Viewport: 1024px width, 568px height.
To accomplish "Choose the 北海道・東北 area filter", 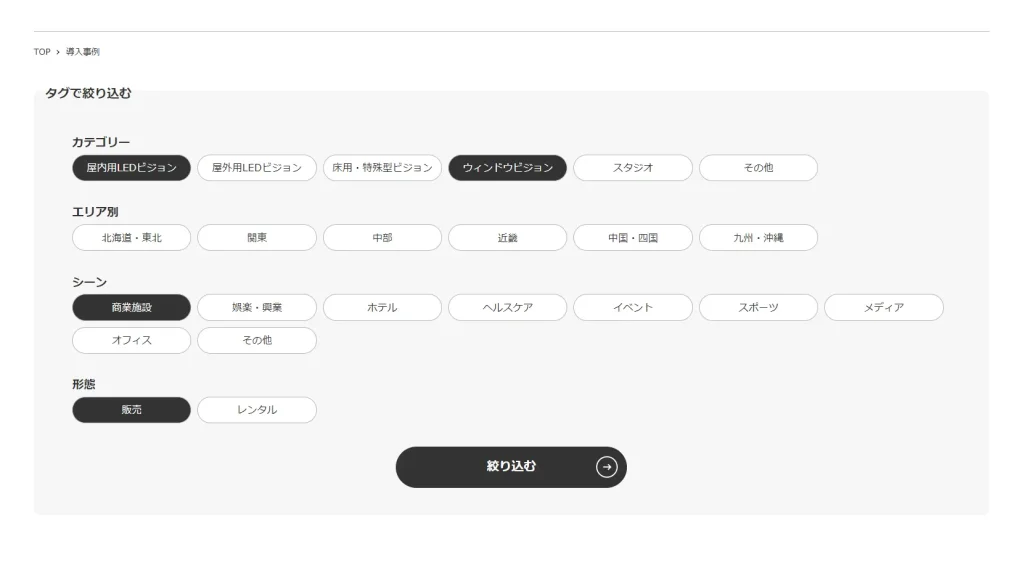I will pyautogui.click(x=131, y=238).
